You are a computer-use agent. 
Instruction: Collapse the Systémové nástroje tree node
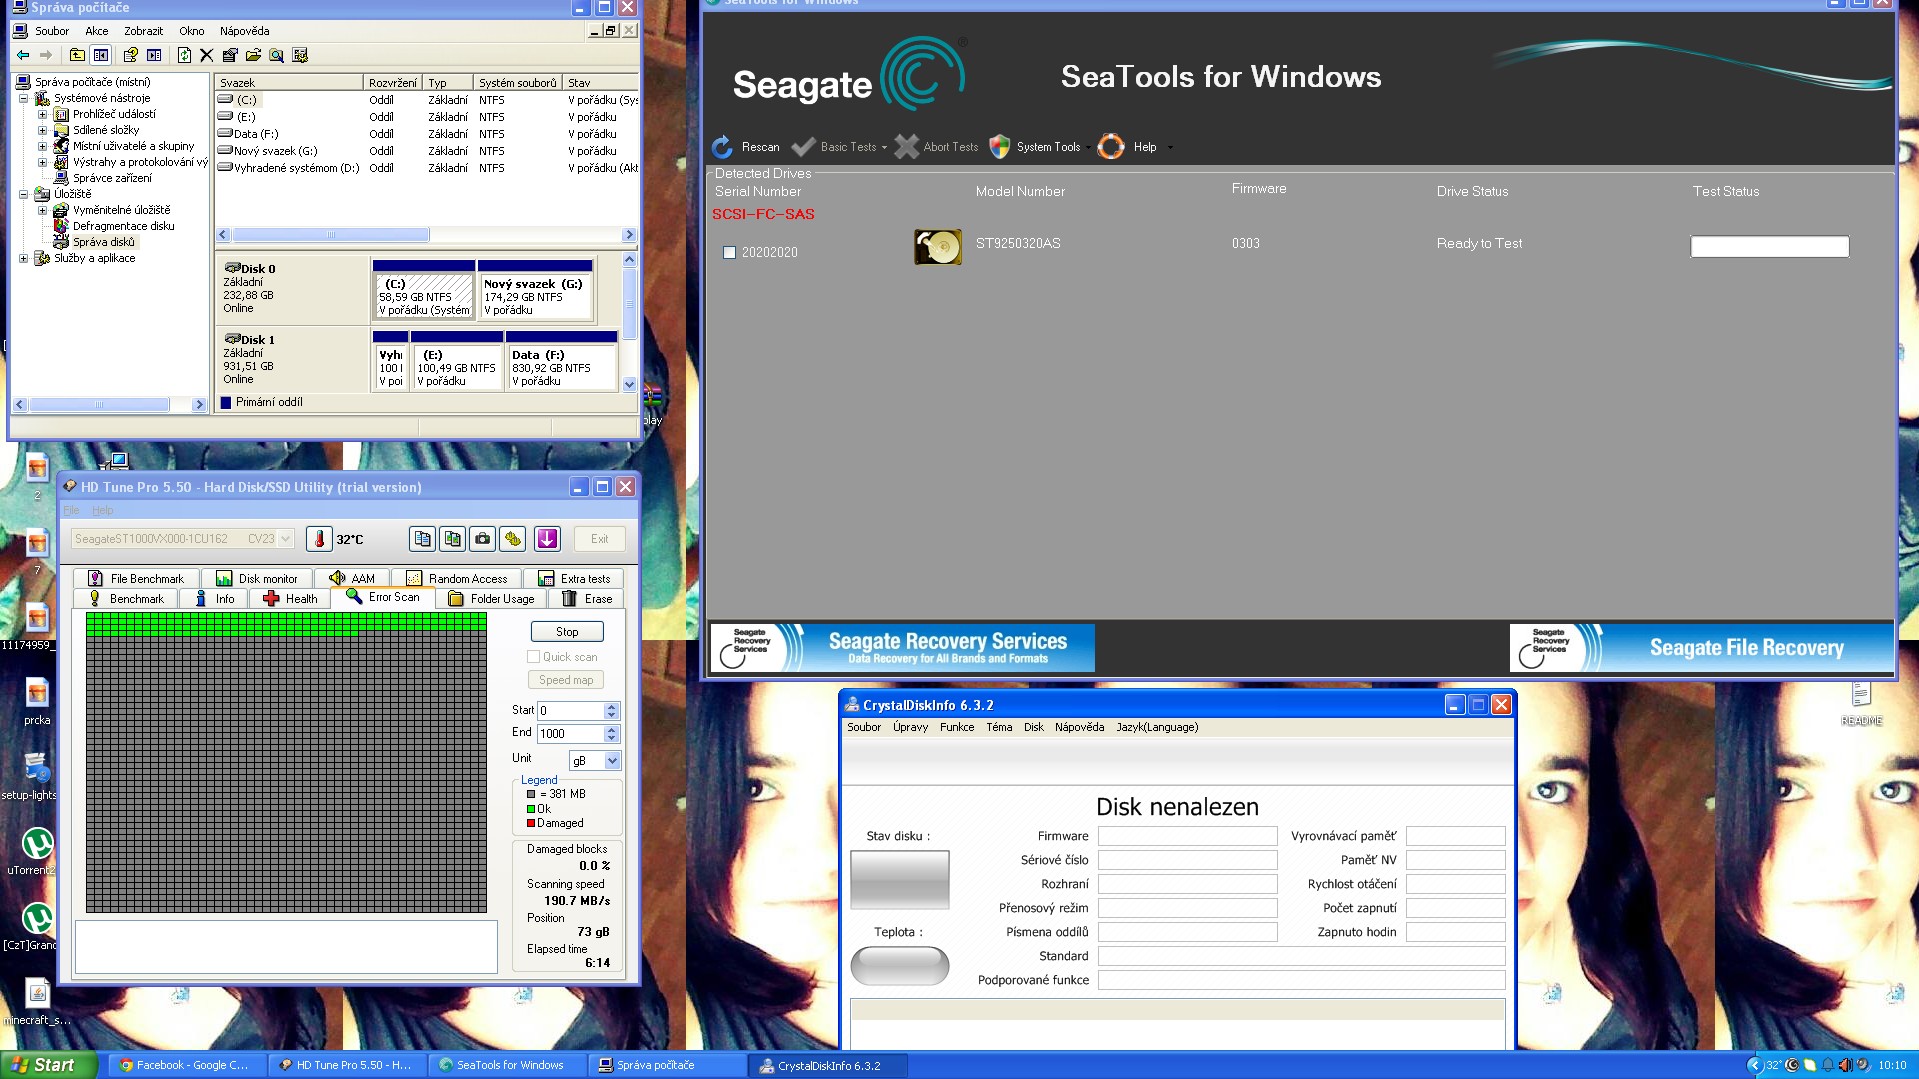pyautogui.click(x=24, y=98)
